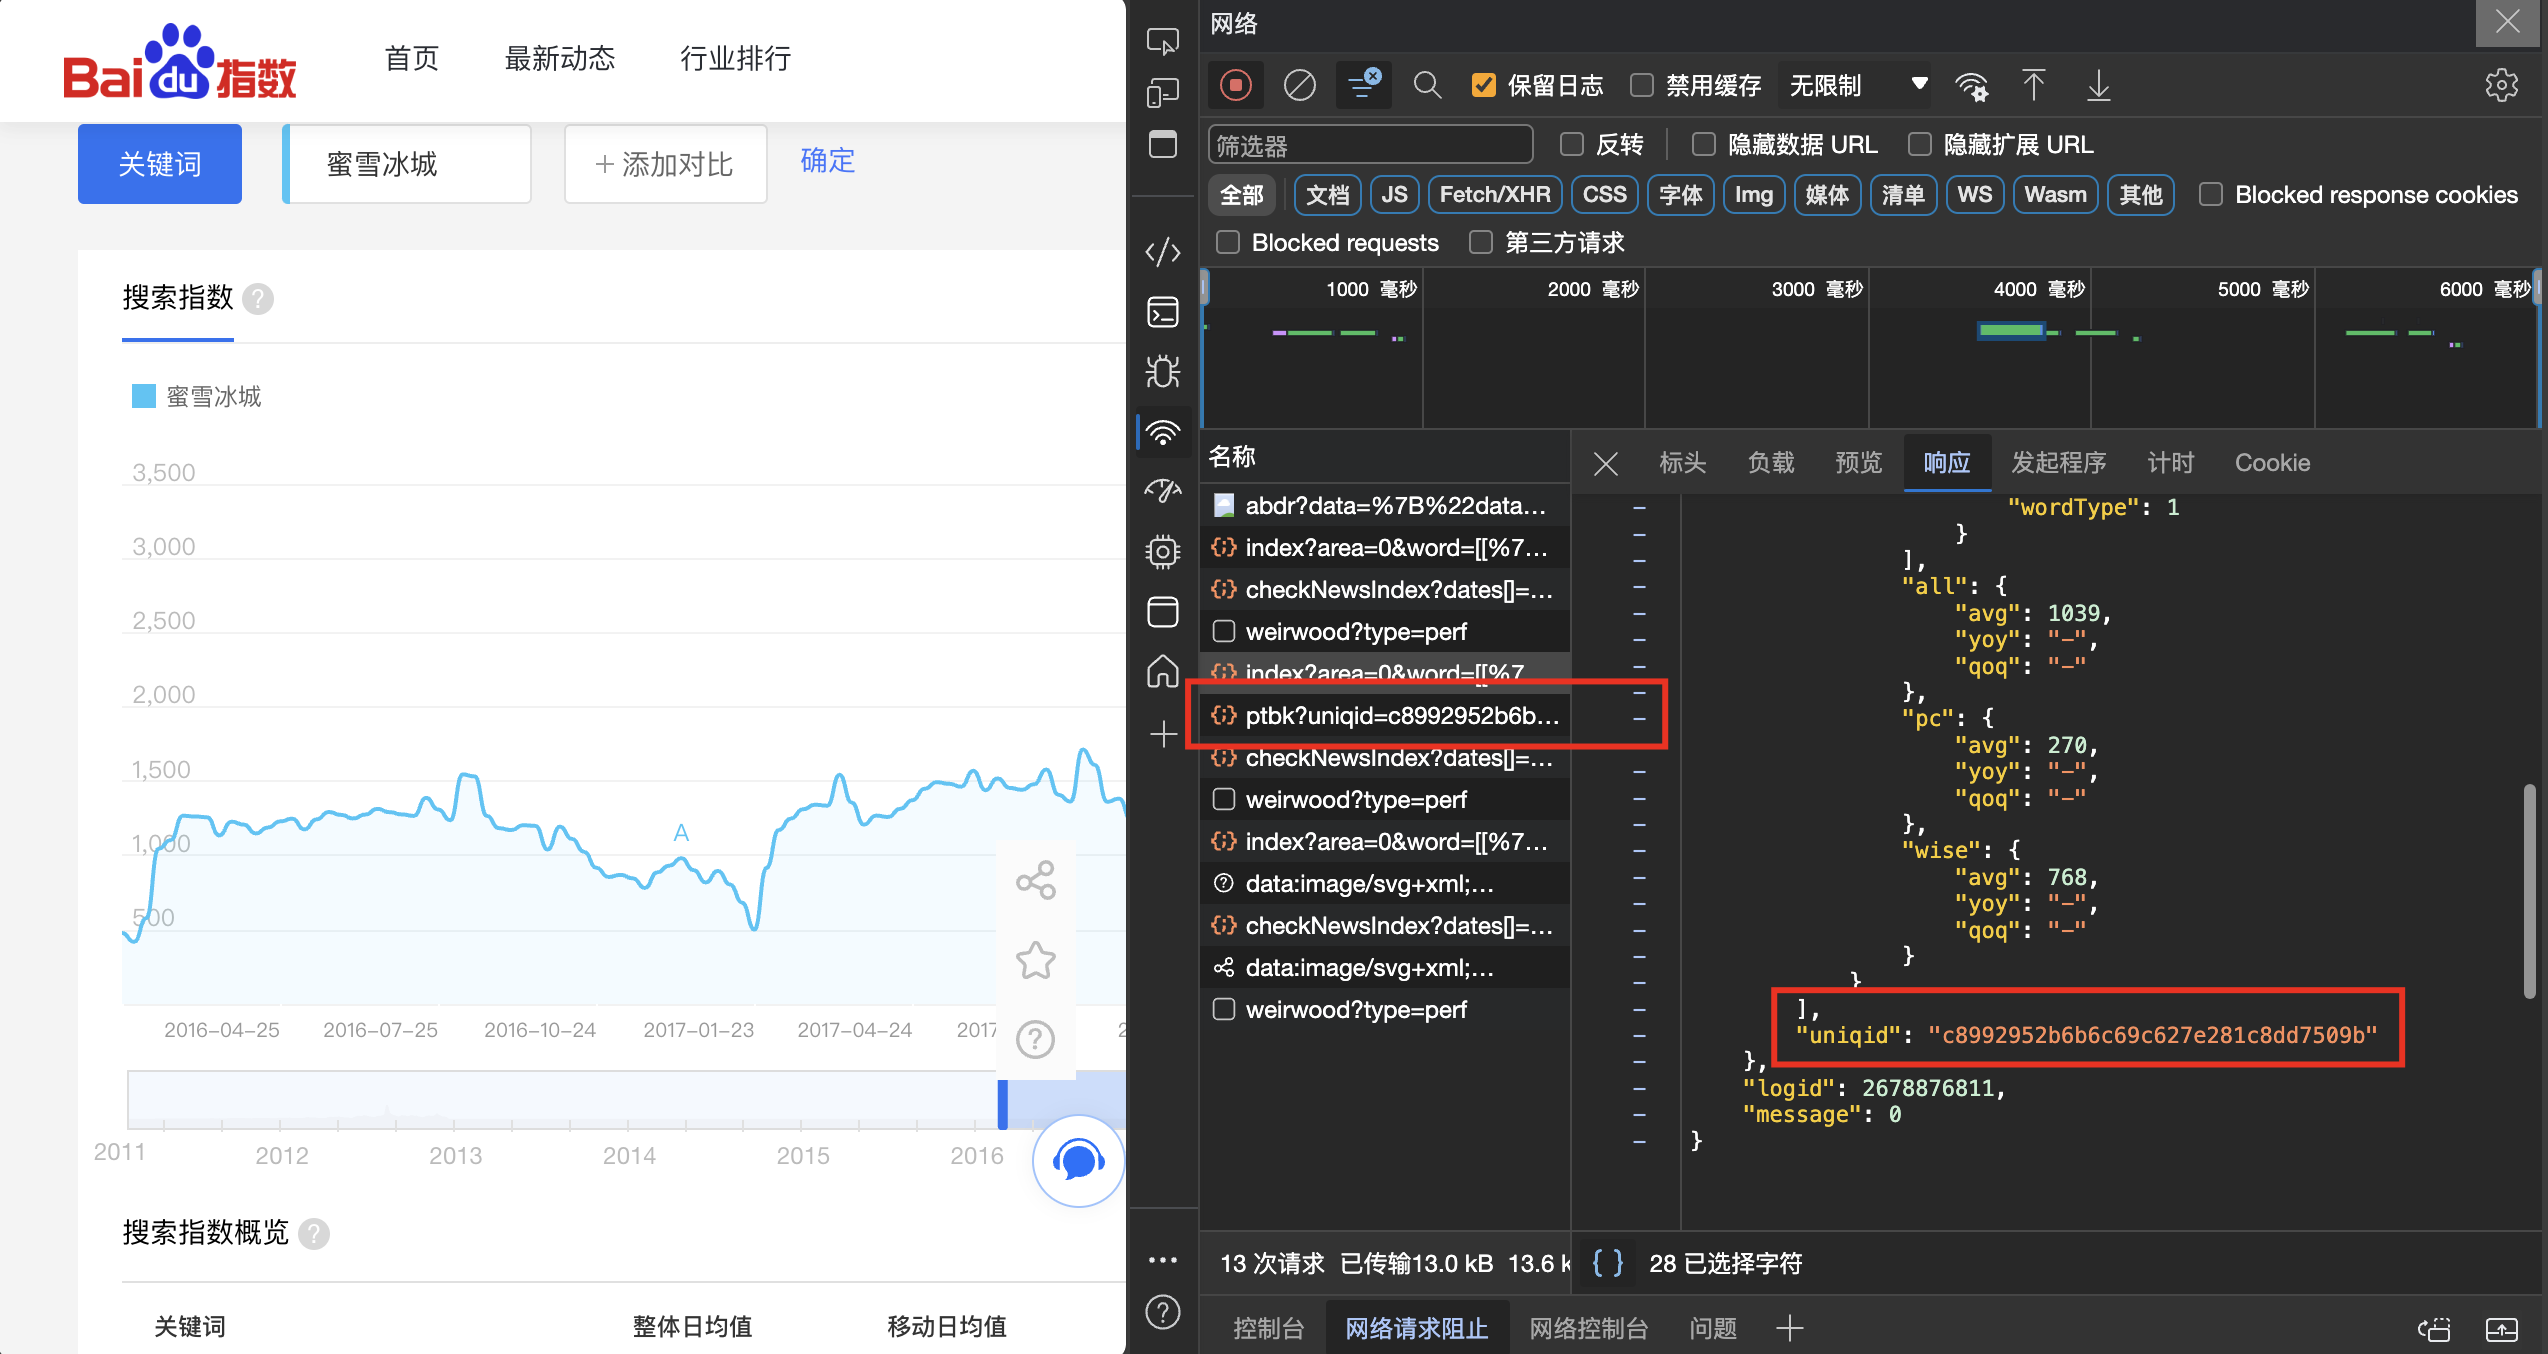Image resolution: width=2548 pixels, height=1354 pixels.
Task: Open the 无限制 throttling dropdown
Action: coord(1855,85)
